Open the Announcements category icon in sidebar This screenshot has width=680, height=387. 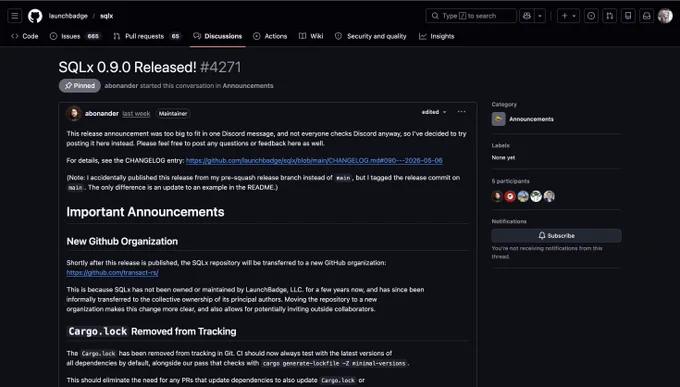pos(499,119)
